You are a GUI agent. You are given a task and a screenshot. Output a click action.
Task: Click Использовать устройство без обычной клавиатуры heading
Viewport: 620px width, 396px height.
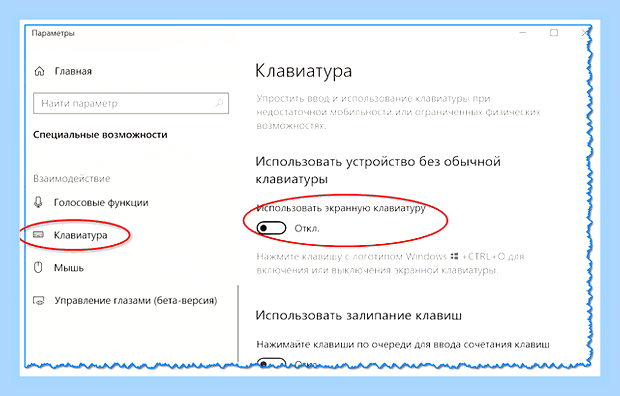coord(378,170)
